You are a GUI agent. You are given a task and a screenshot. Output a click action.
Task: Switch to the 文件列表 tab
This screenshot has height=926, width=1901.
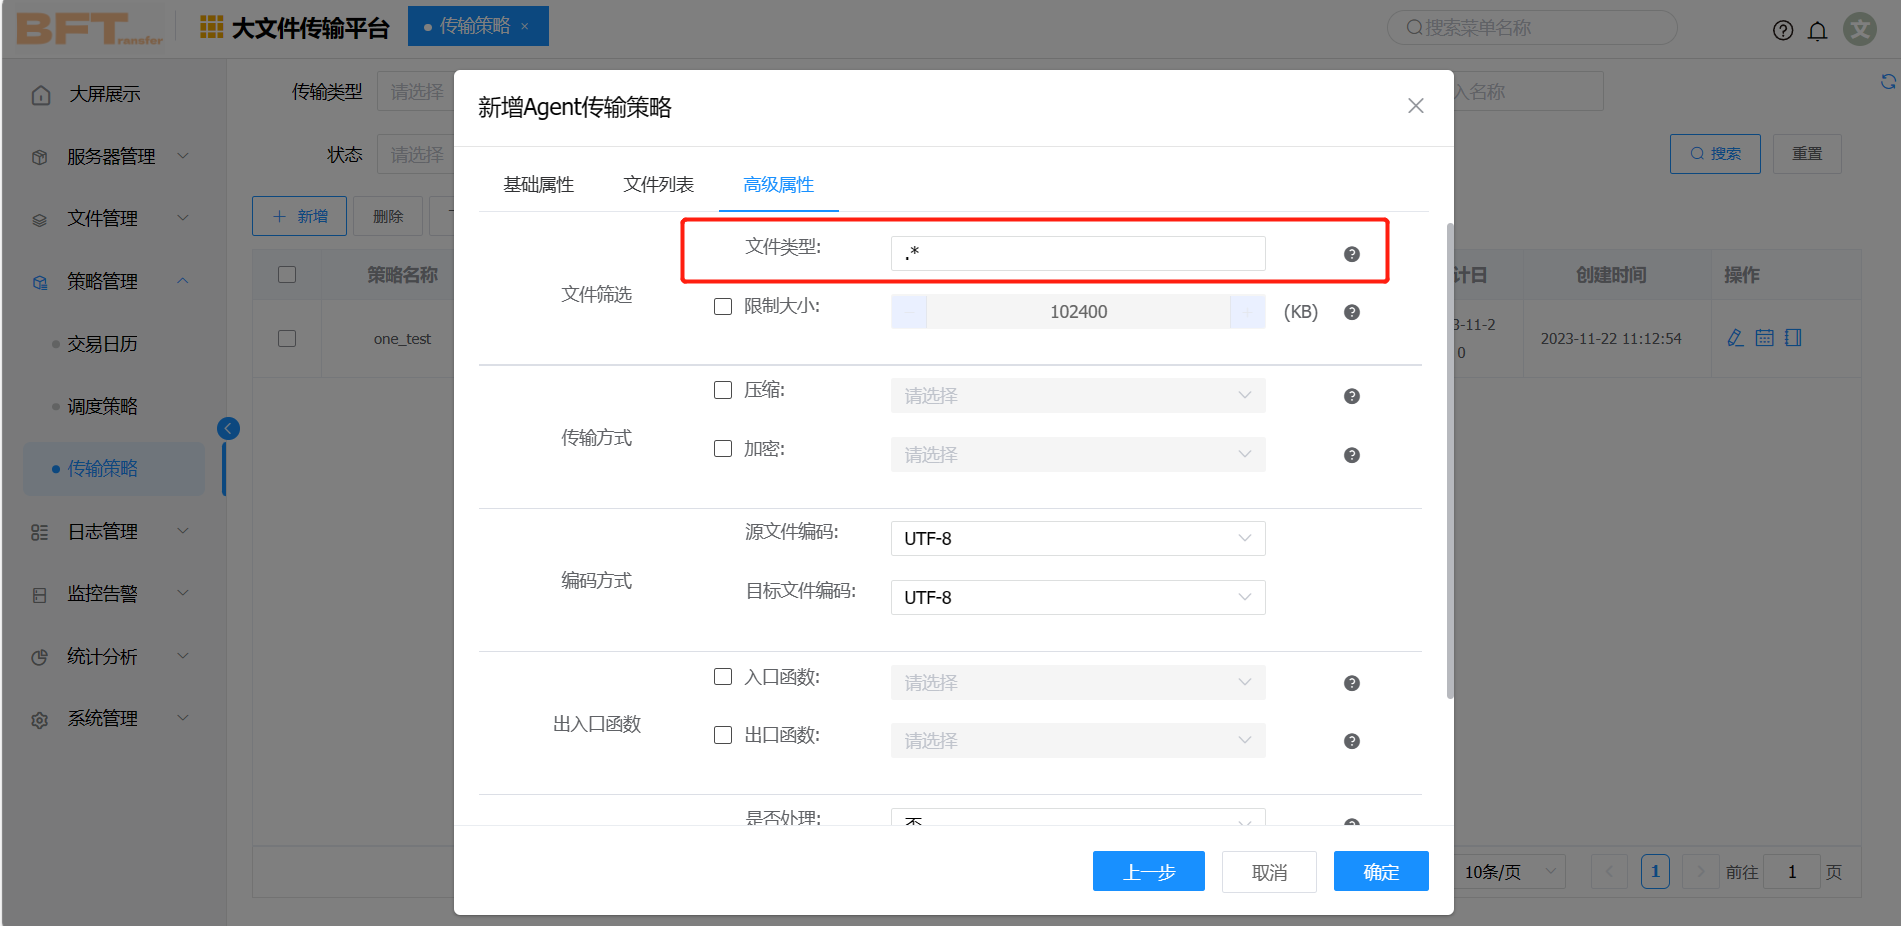point(658,185)
